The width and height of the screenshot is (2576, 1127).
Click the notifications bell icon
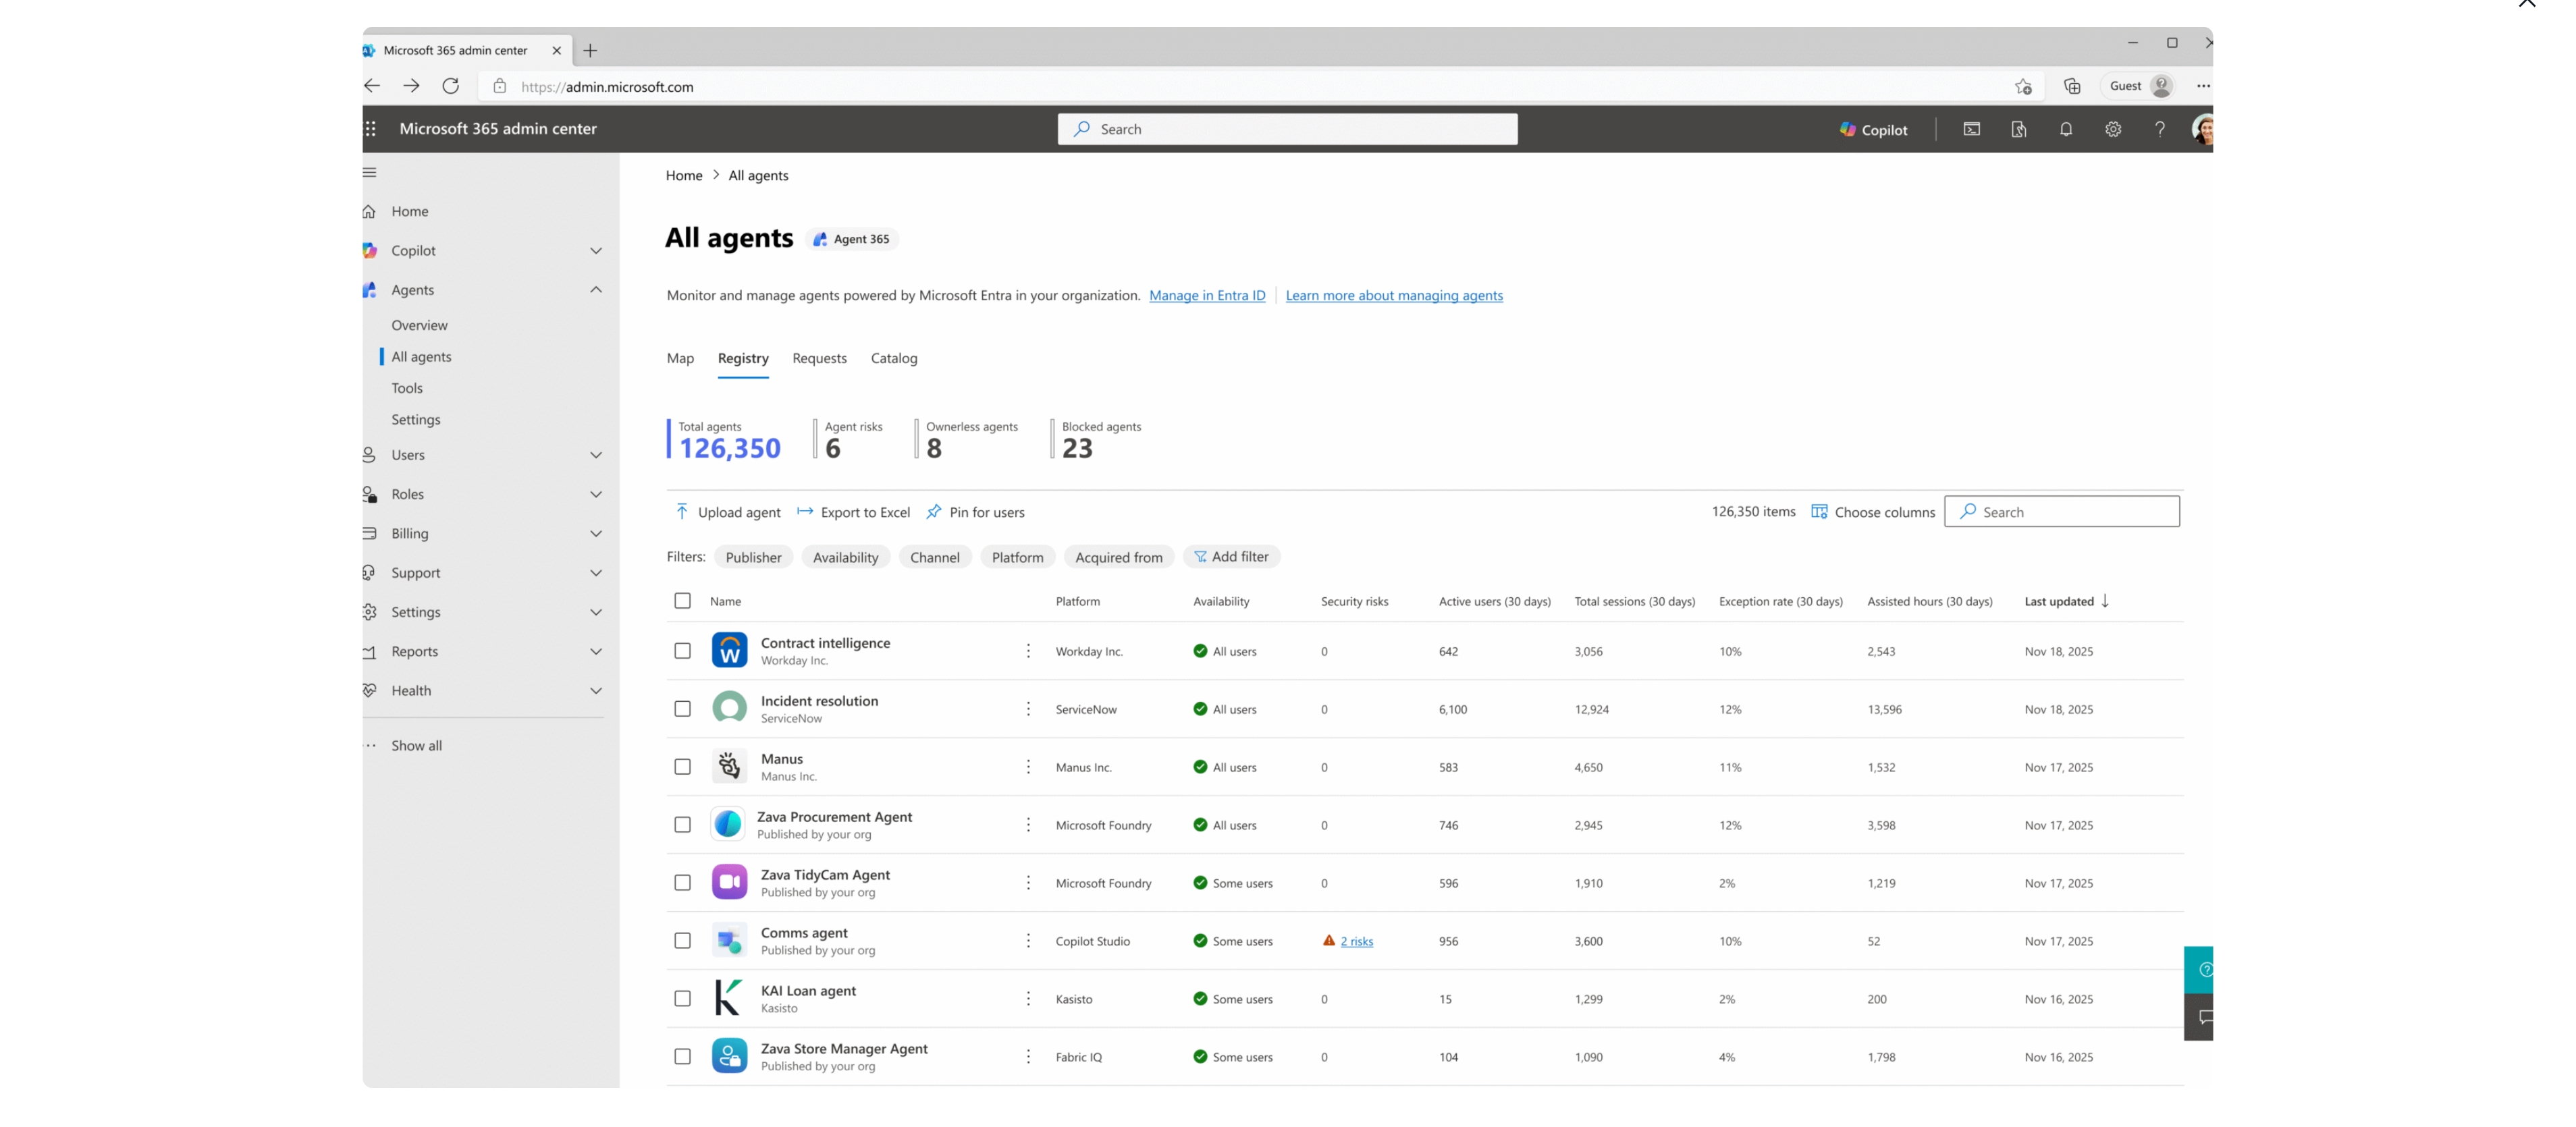2065,129
